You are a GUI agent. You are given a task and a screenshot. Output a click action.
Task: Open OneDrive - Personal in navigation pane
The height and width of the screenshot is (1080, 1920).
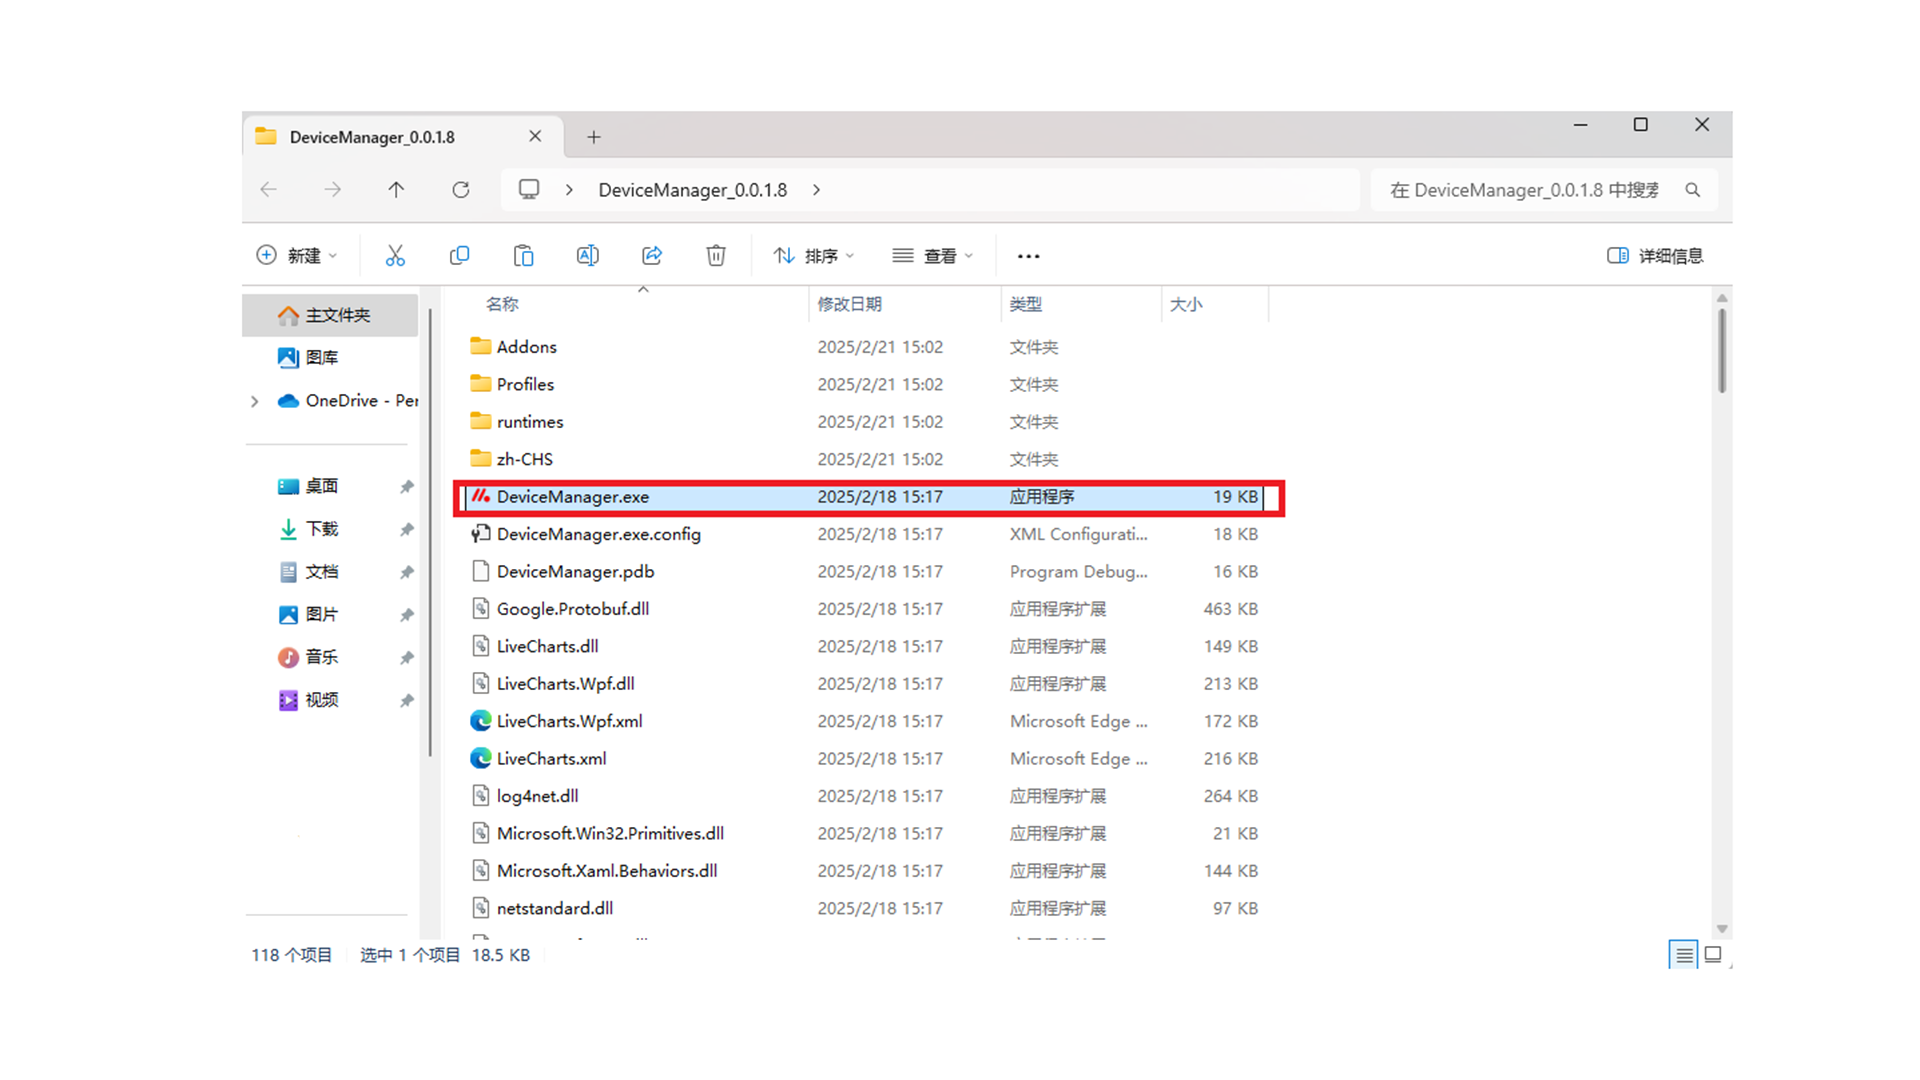[347, 400]
